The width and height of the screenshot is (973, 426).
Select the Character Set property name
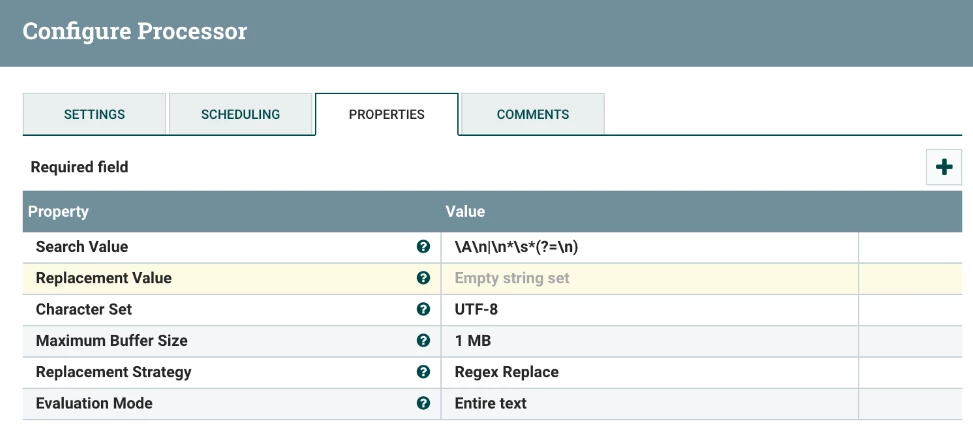(84, 309)
